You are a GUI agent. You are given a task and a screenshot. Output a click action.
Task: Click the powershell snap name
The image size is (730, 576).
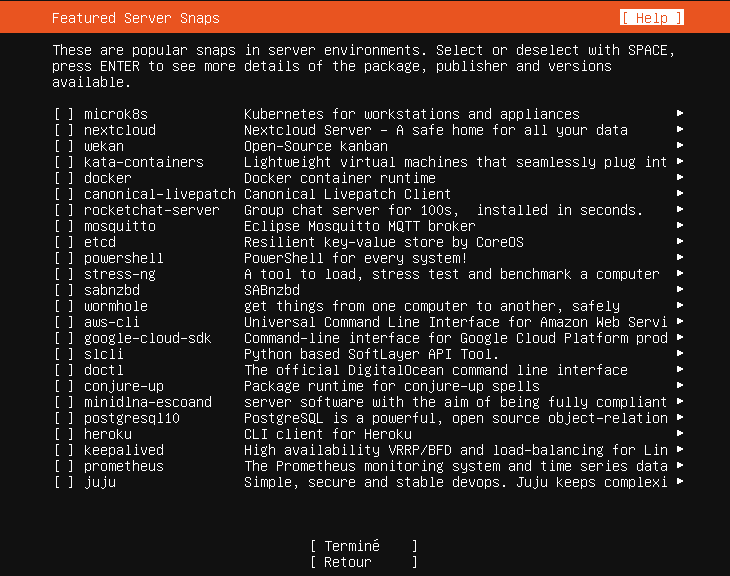pyautogui.click(x=124, y=258)
